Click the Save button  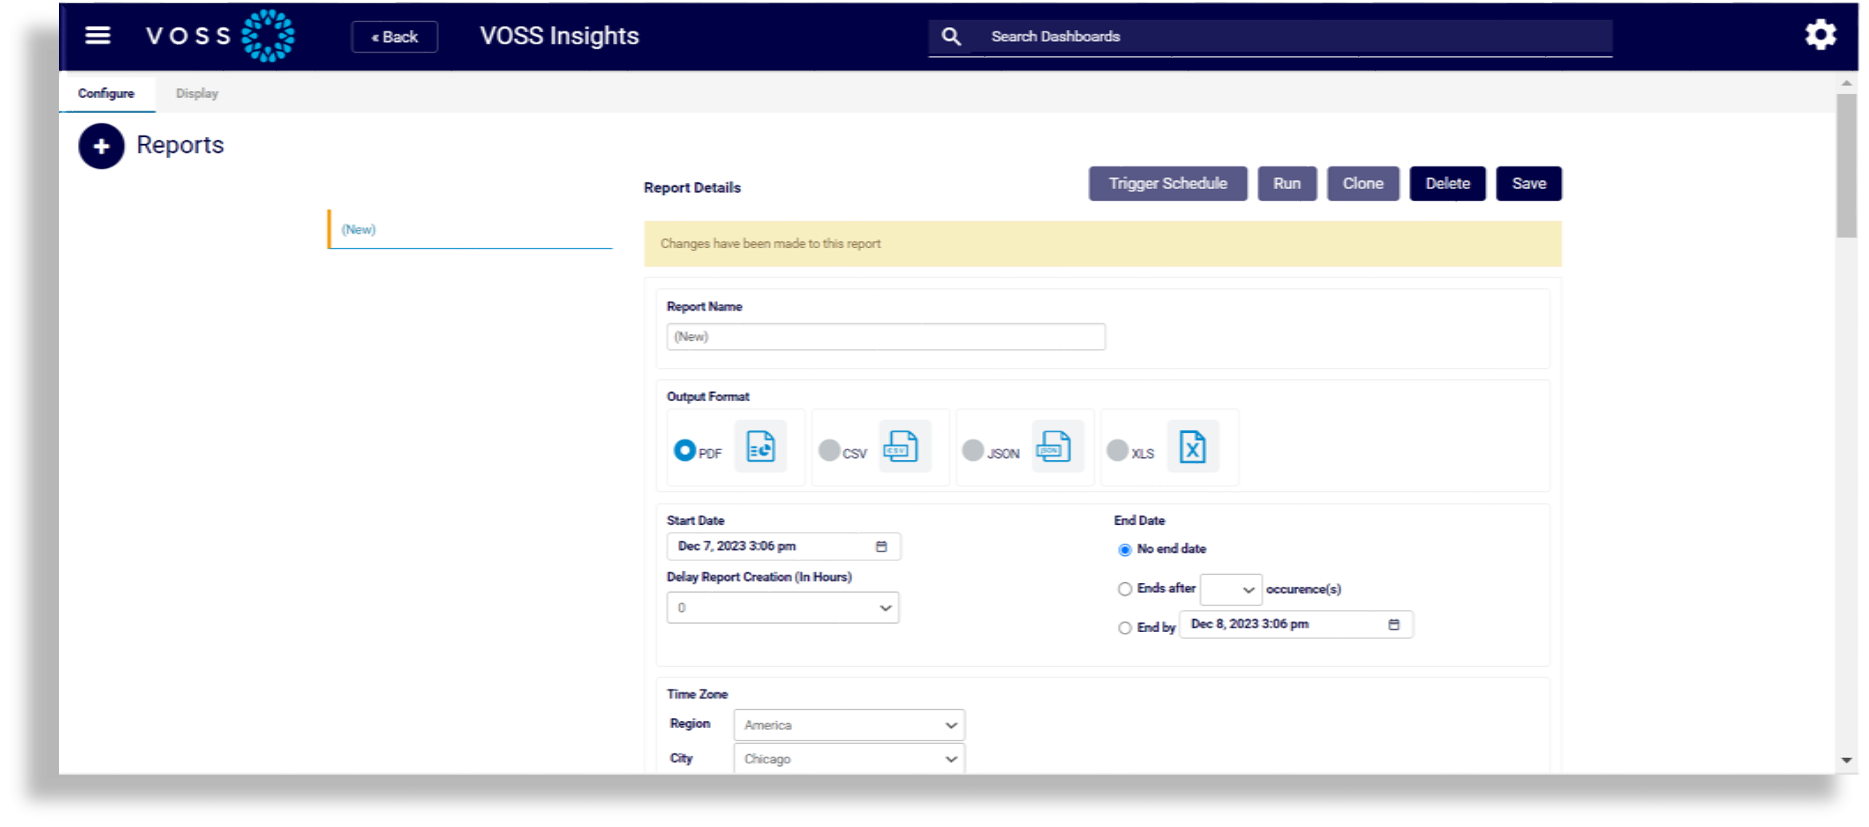(x=1529, y=184)
